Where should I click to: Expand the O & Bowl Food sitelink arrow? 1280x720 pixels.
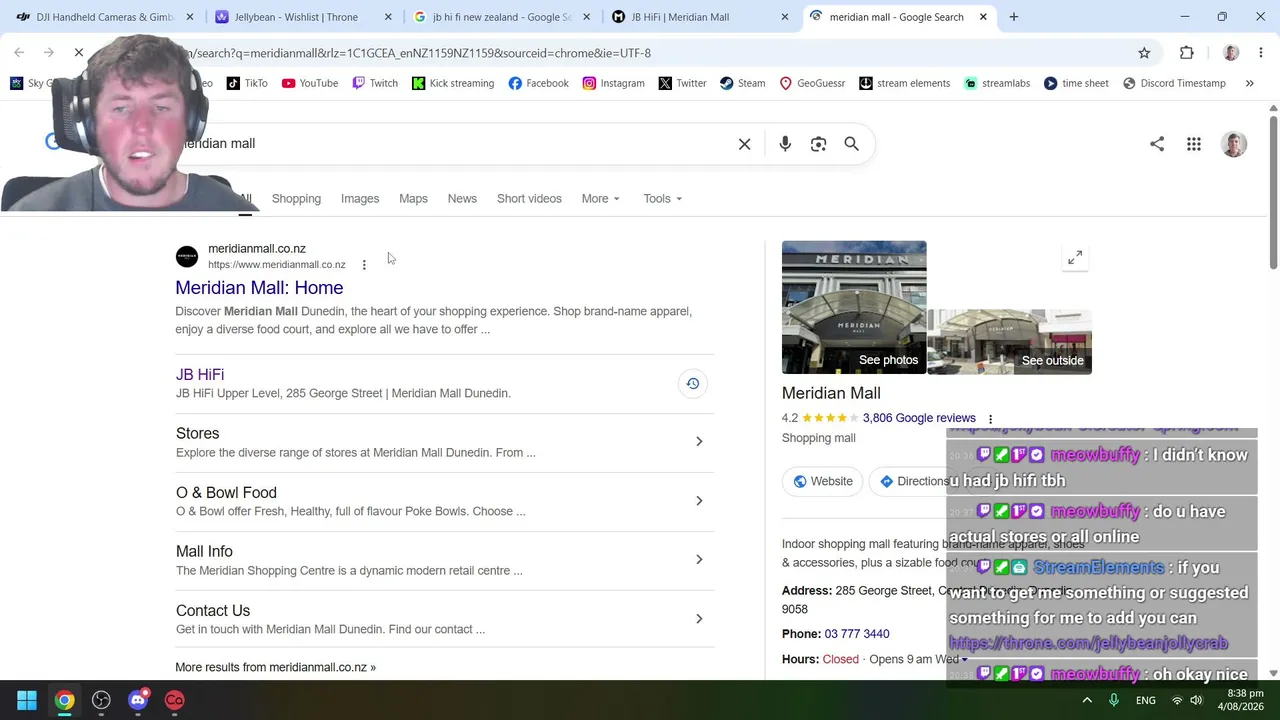699,501
